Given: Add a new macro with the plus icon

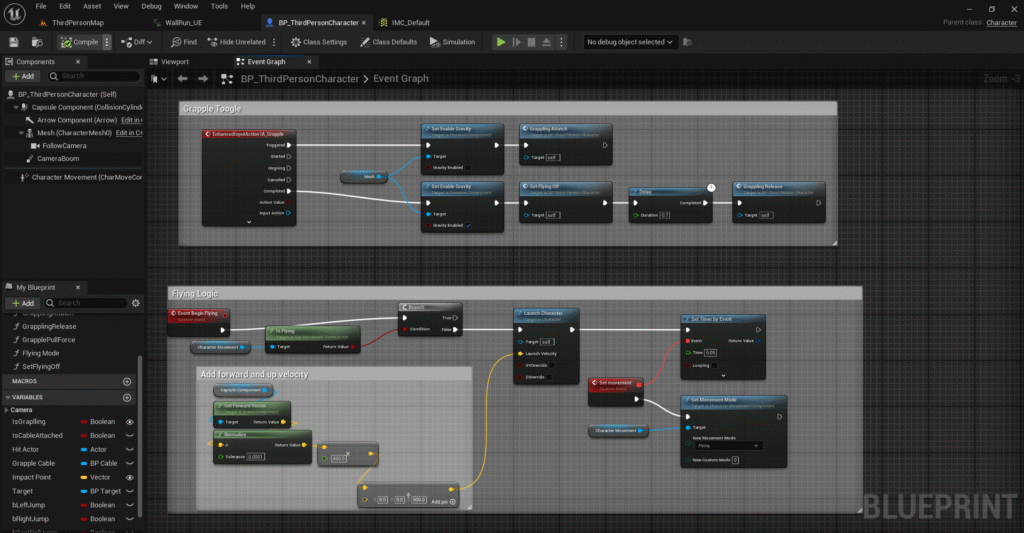Looking at the screenshot, I should pyautogui.click(x=127, y=381).
